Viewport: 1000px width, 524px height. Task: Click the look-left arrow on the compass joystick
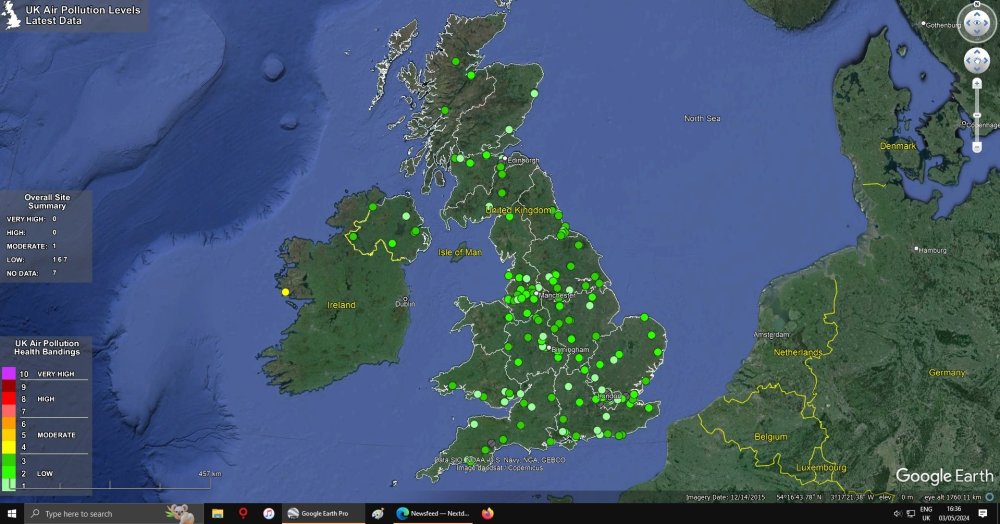click(x=967, y=24)
